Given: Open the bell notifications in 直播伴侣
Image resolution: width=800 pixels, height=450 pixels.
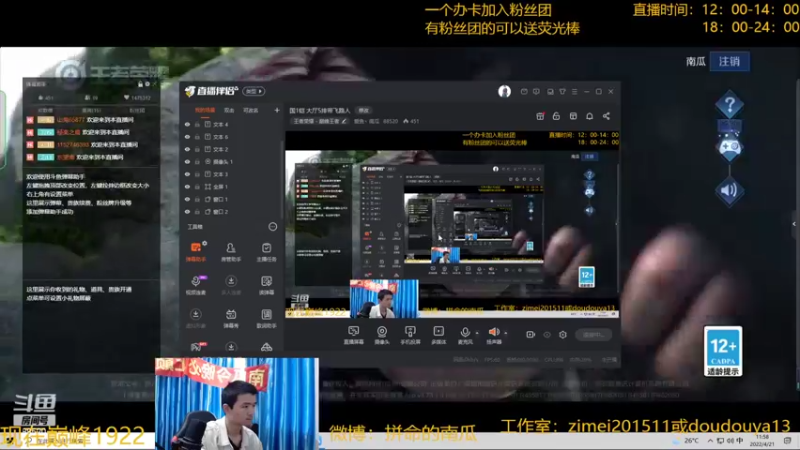Looking at the screenshot, I should 589,116.
